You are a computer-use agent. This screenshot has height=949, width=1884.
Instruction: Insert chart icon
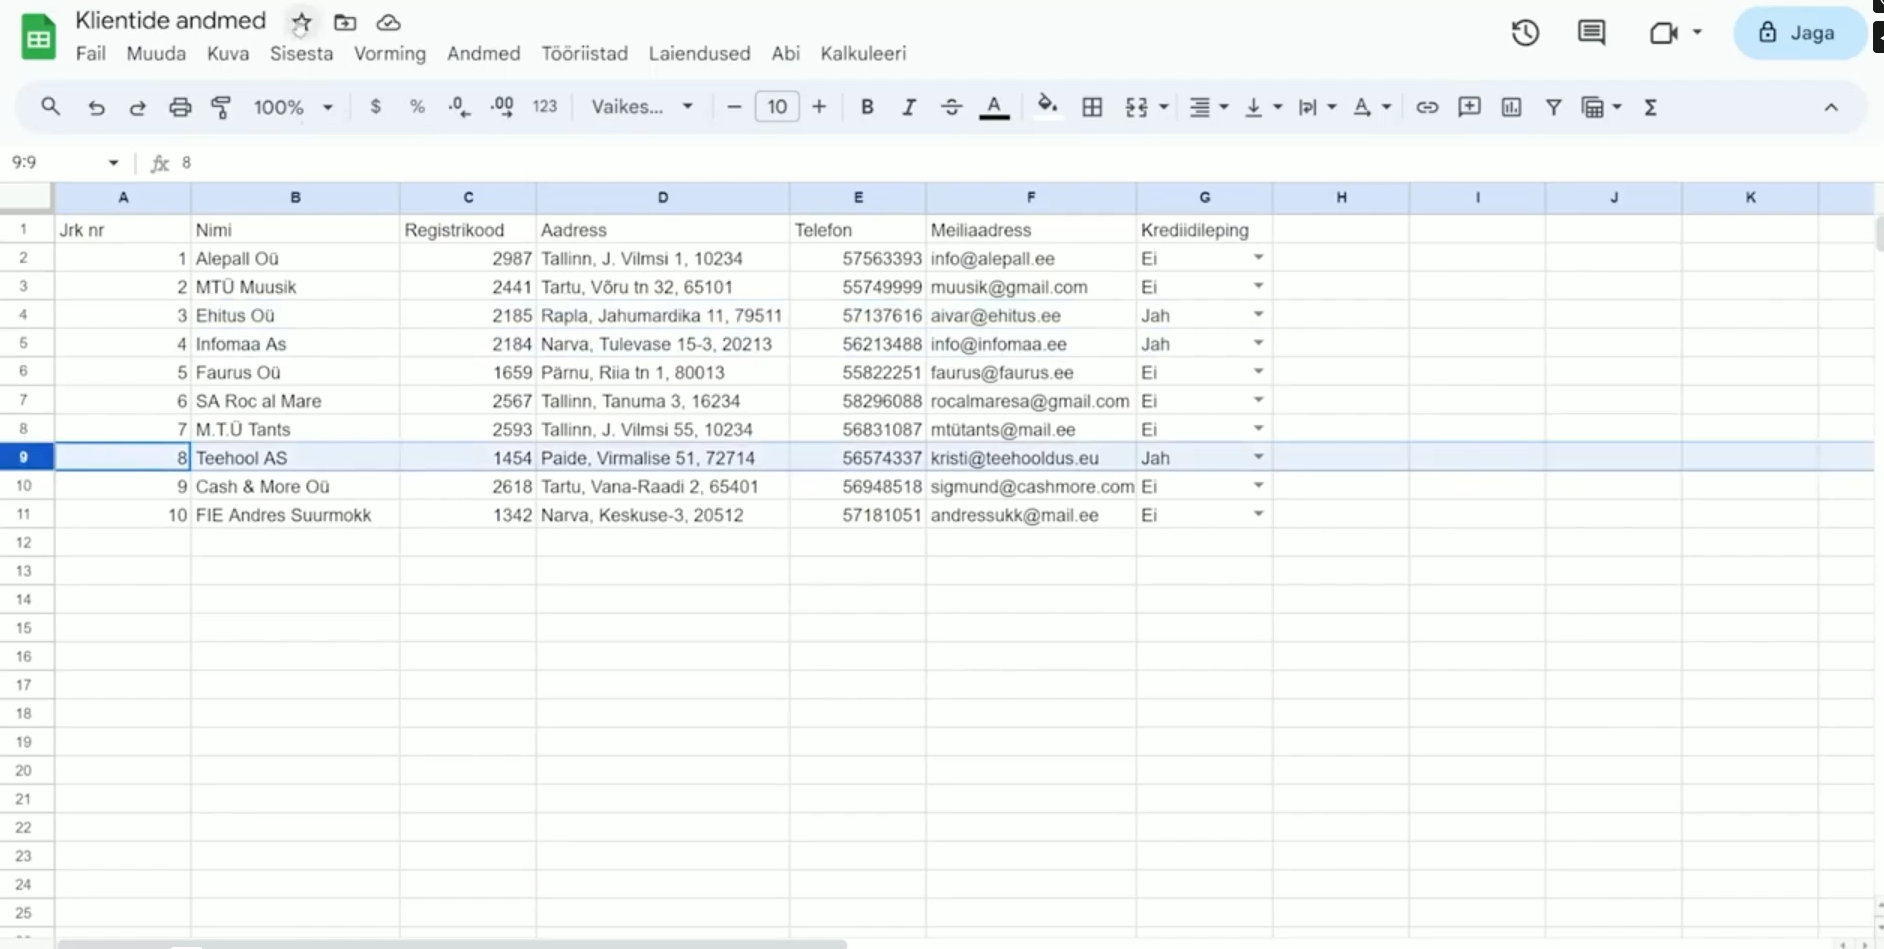tap(1511, 107)
